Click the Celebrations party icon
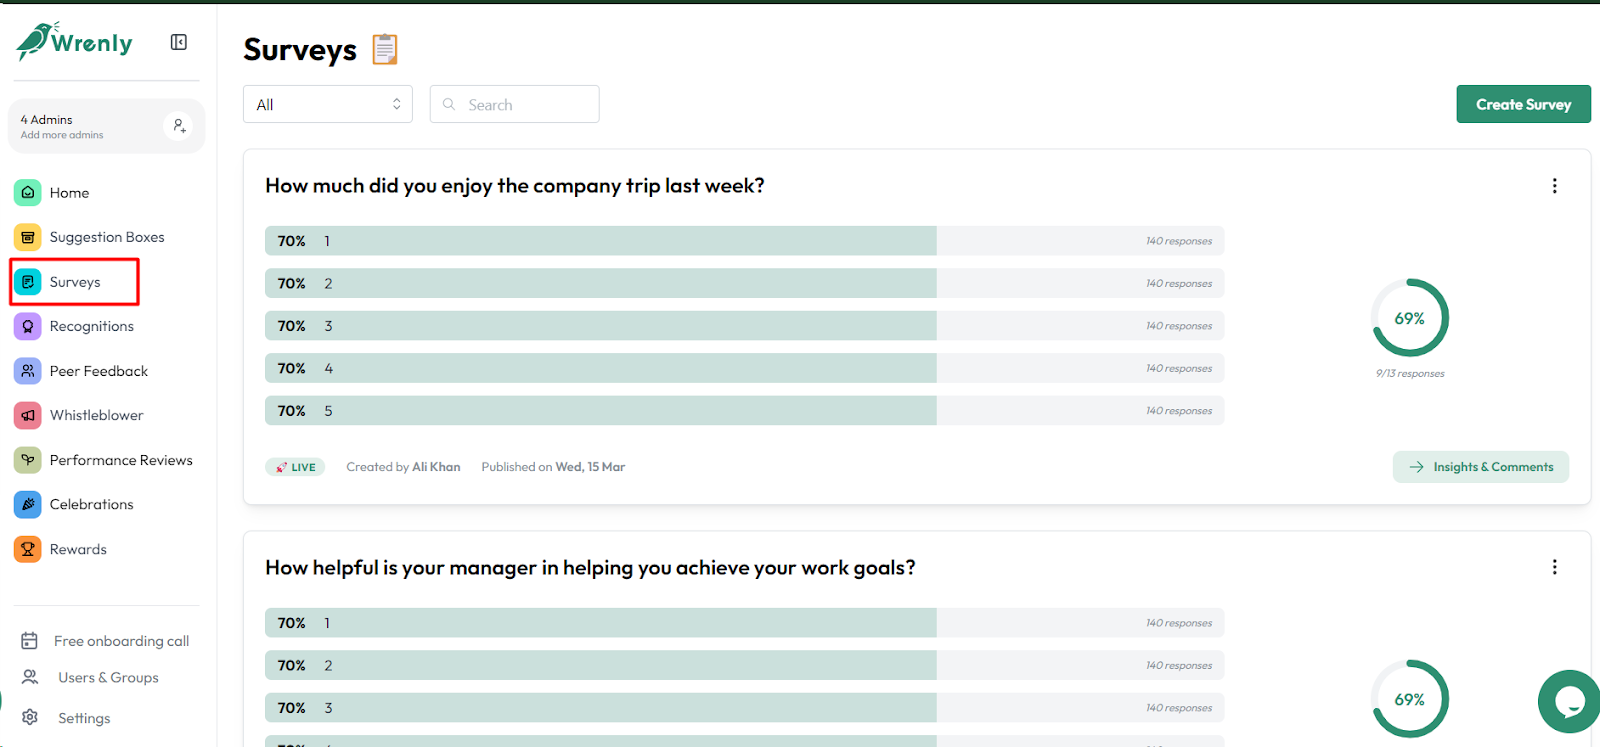The image size is (1600, 747). coord(28,504)
